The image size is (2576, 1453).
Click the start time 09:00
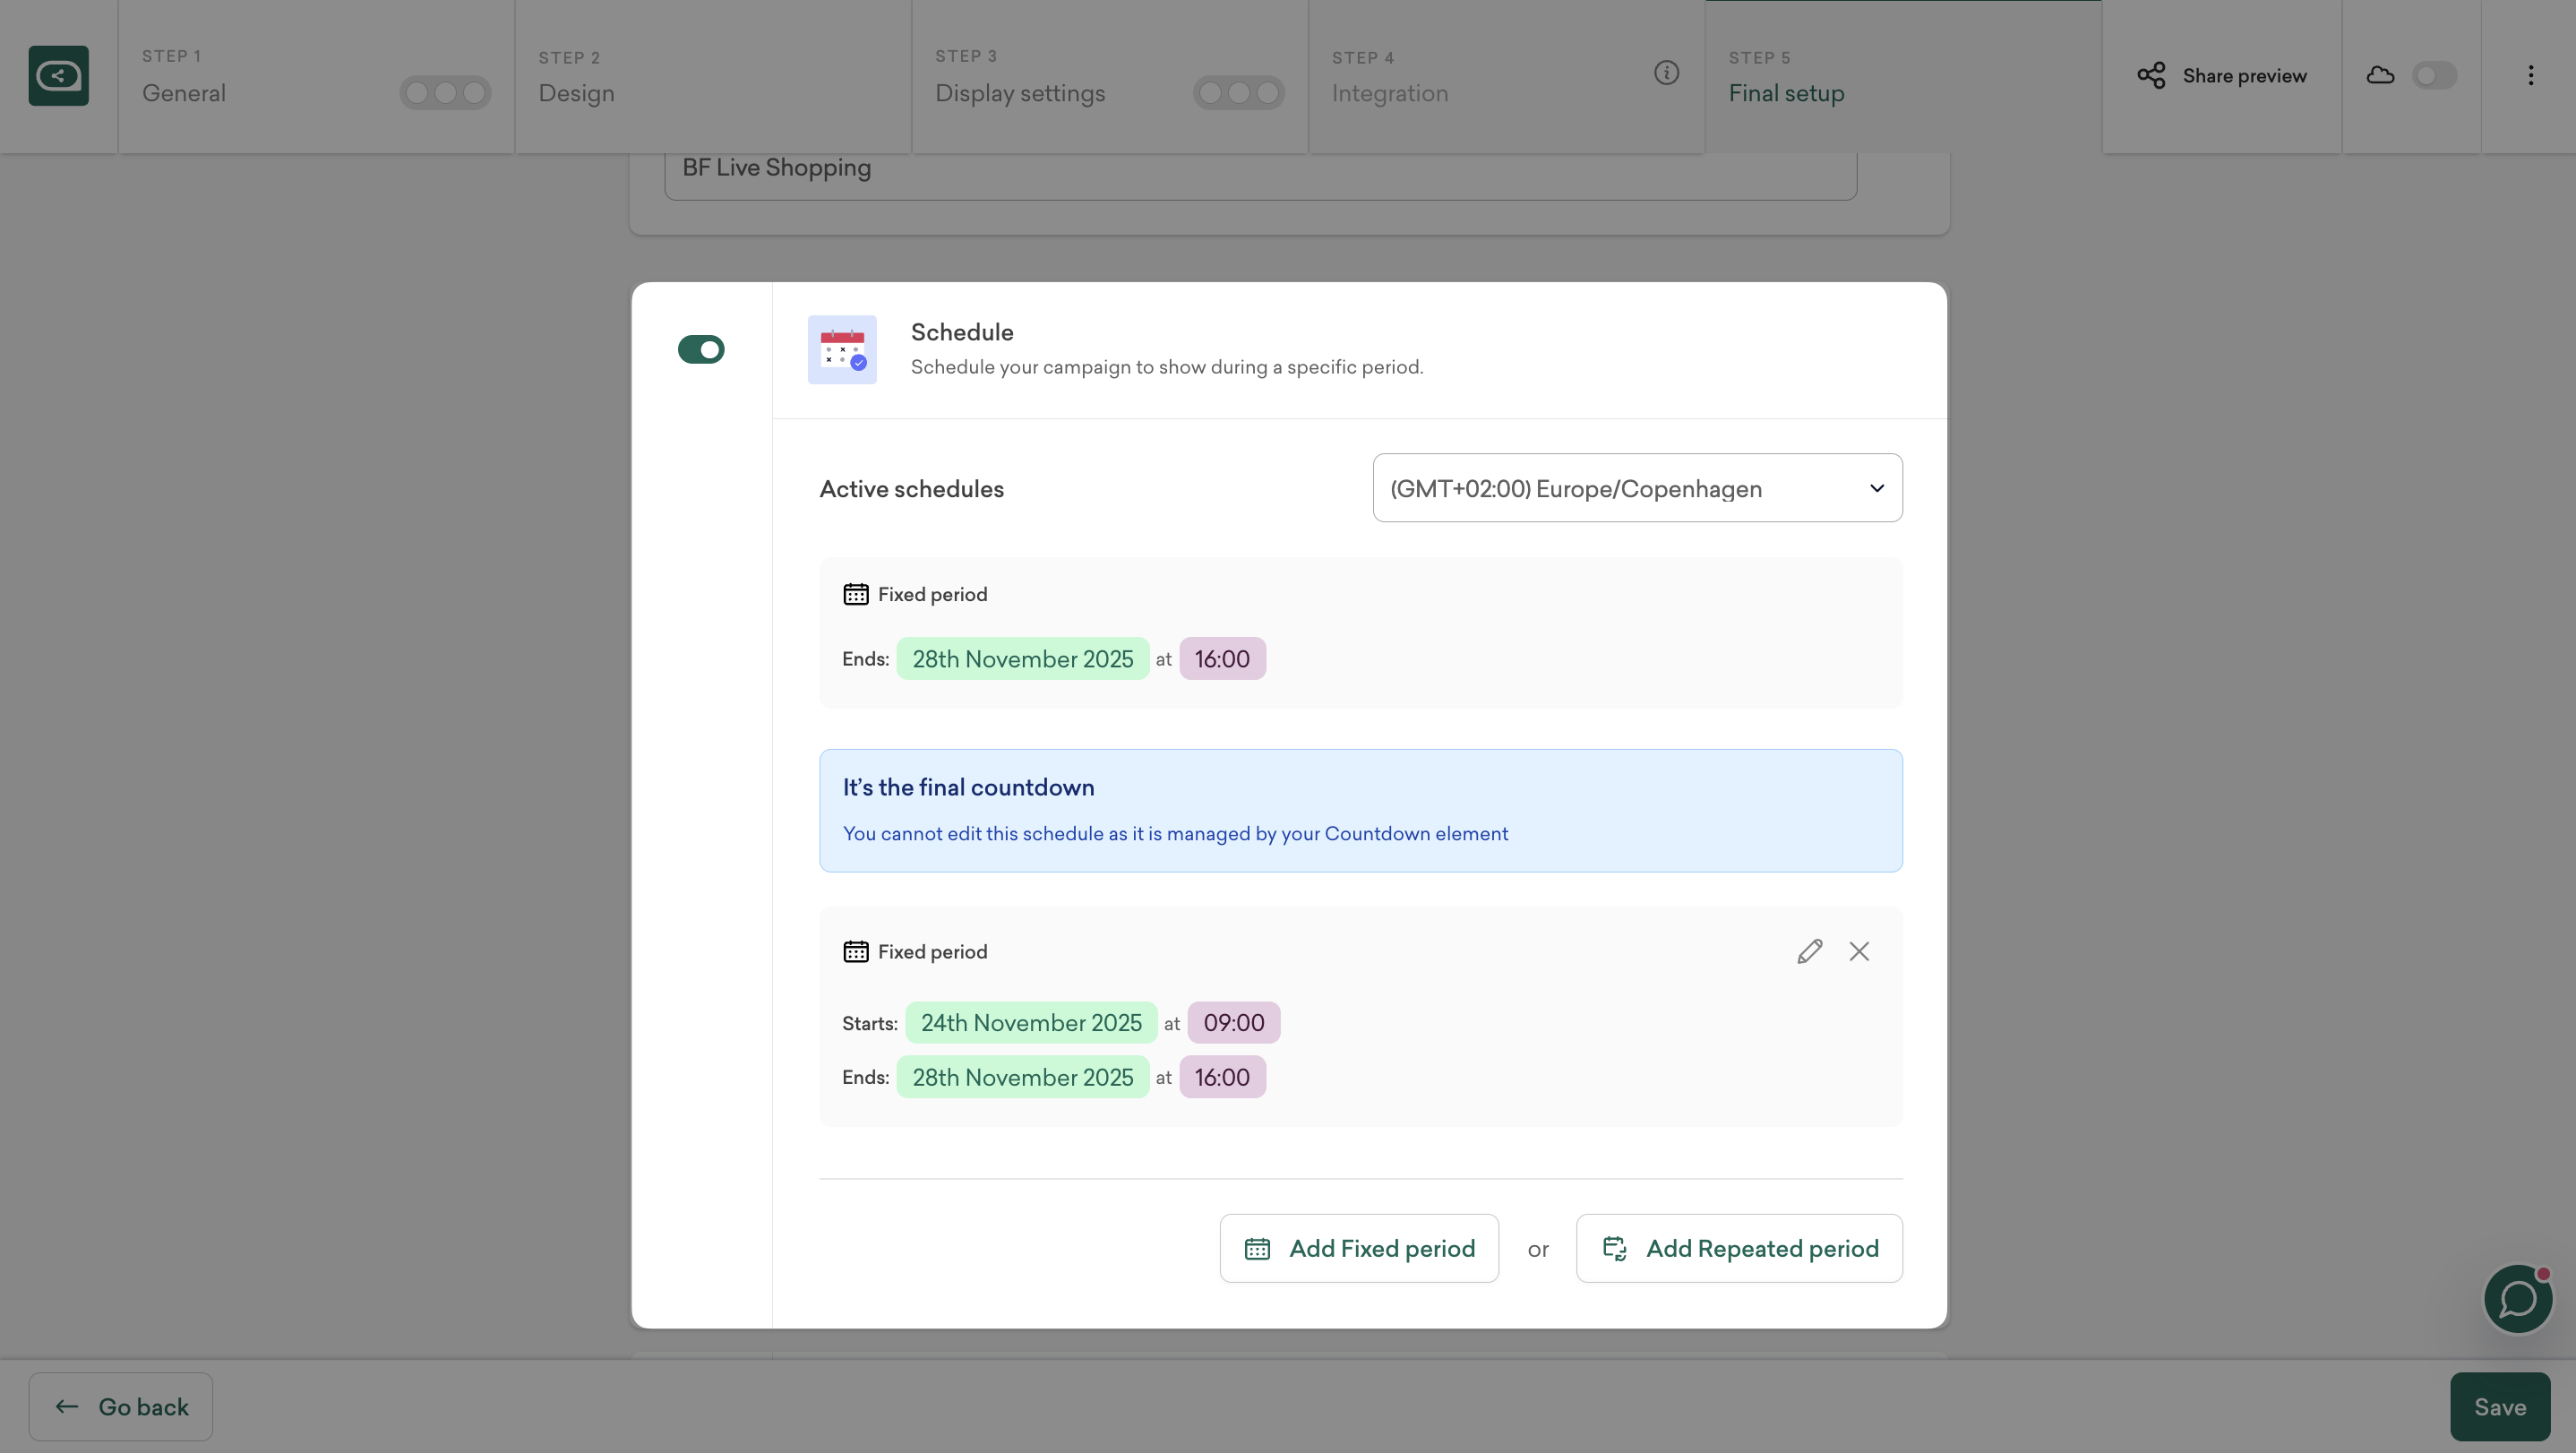(1234, 1022)
